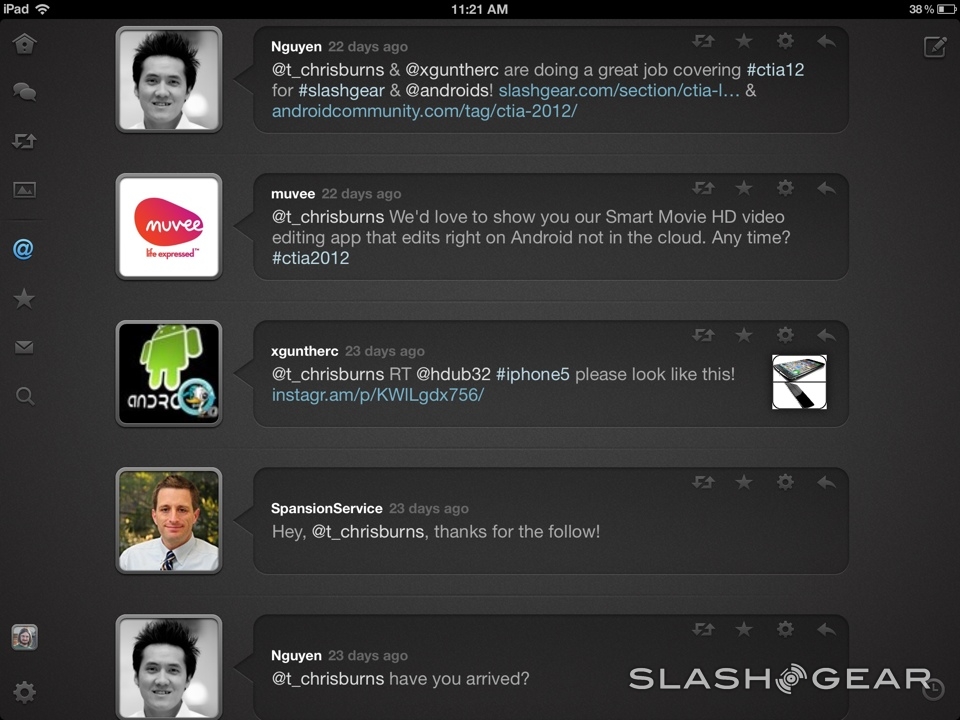Open the media photos icon in sidebar
Screen dimensions: 960x720
[x=24, y=190]
